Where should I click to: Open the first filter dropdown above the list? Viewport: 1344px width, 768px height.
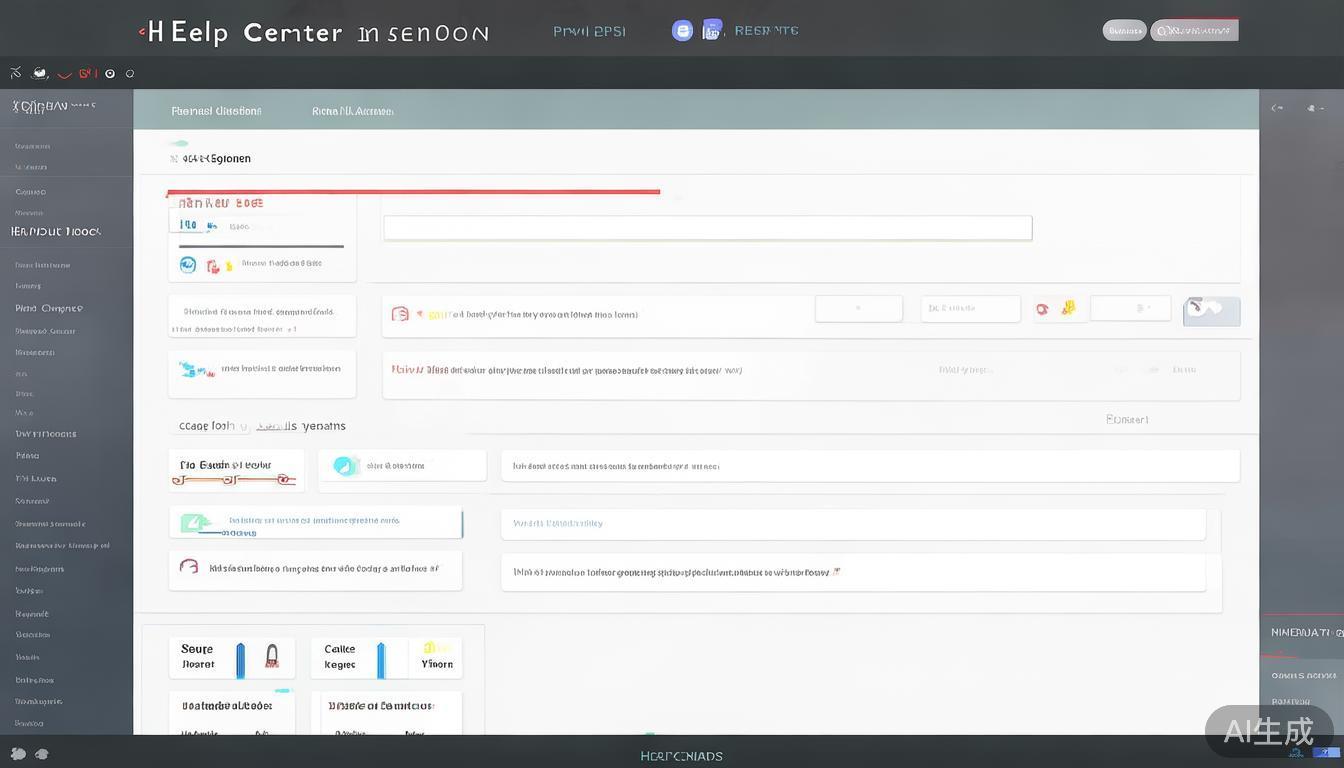(858, 308)
